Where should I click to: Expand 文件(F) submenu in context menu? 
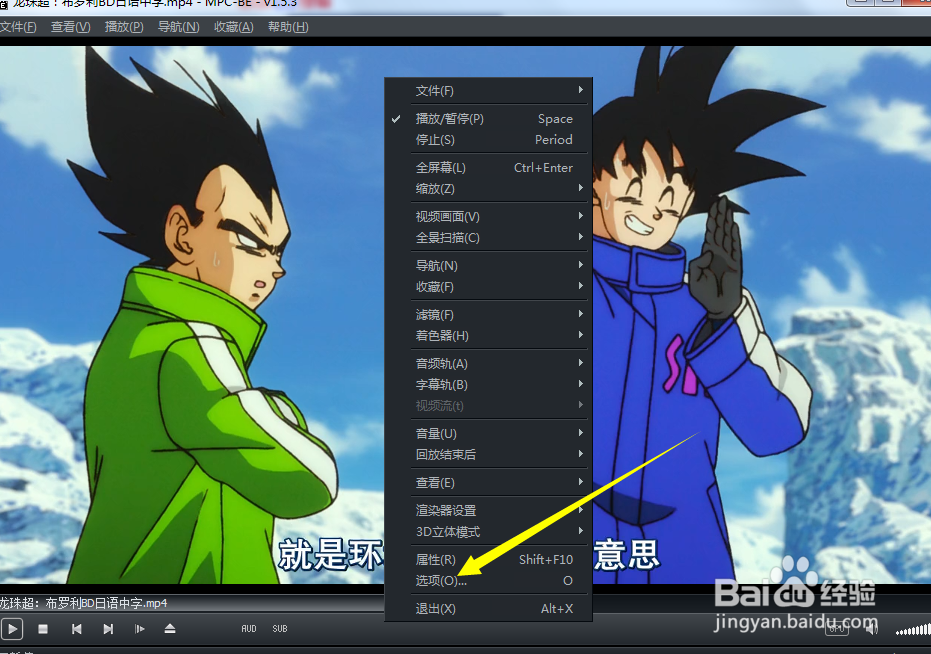click(488, 91)
